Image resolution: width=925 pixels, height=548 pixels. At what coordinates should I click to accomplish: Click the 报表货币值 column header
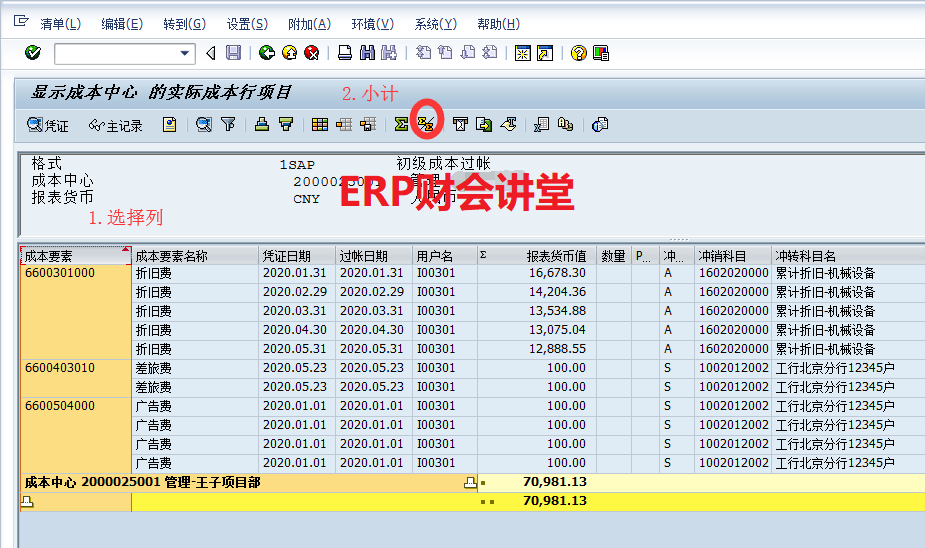[556, 256]
